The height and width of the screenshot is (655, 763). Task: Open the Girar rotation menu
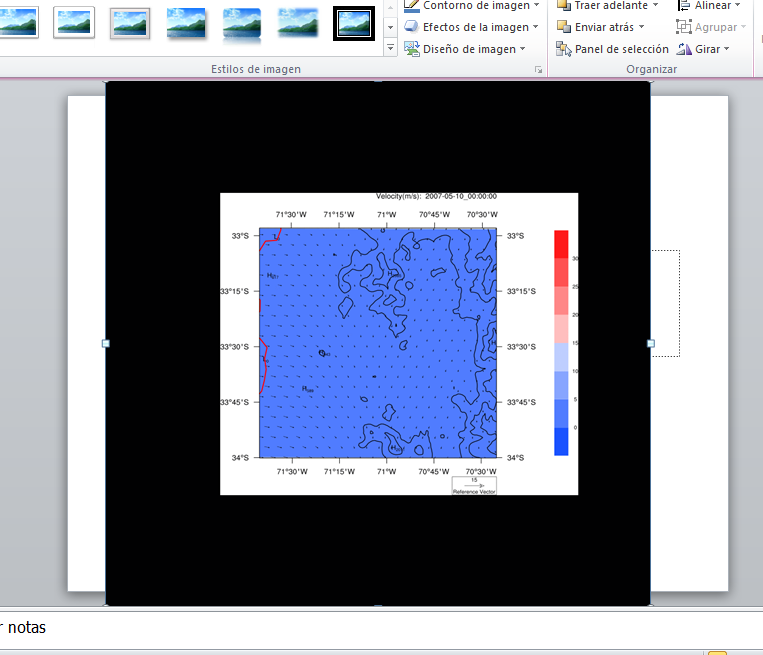tap(704, 49)
